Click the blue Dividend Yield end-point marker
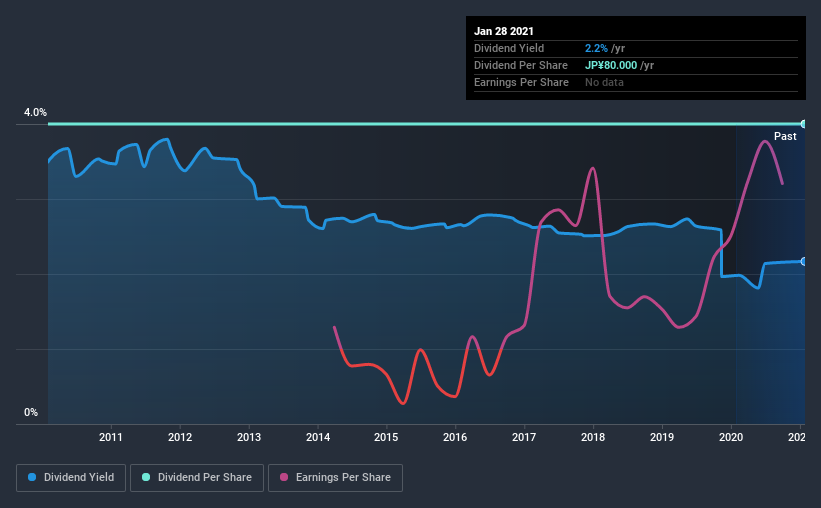Image resolution: width=821 pixels, height=508 pixels. (804, 261)
